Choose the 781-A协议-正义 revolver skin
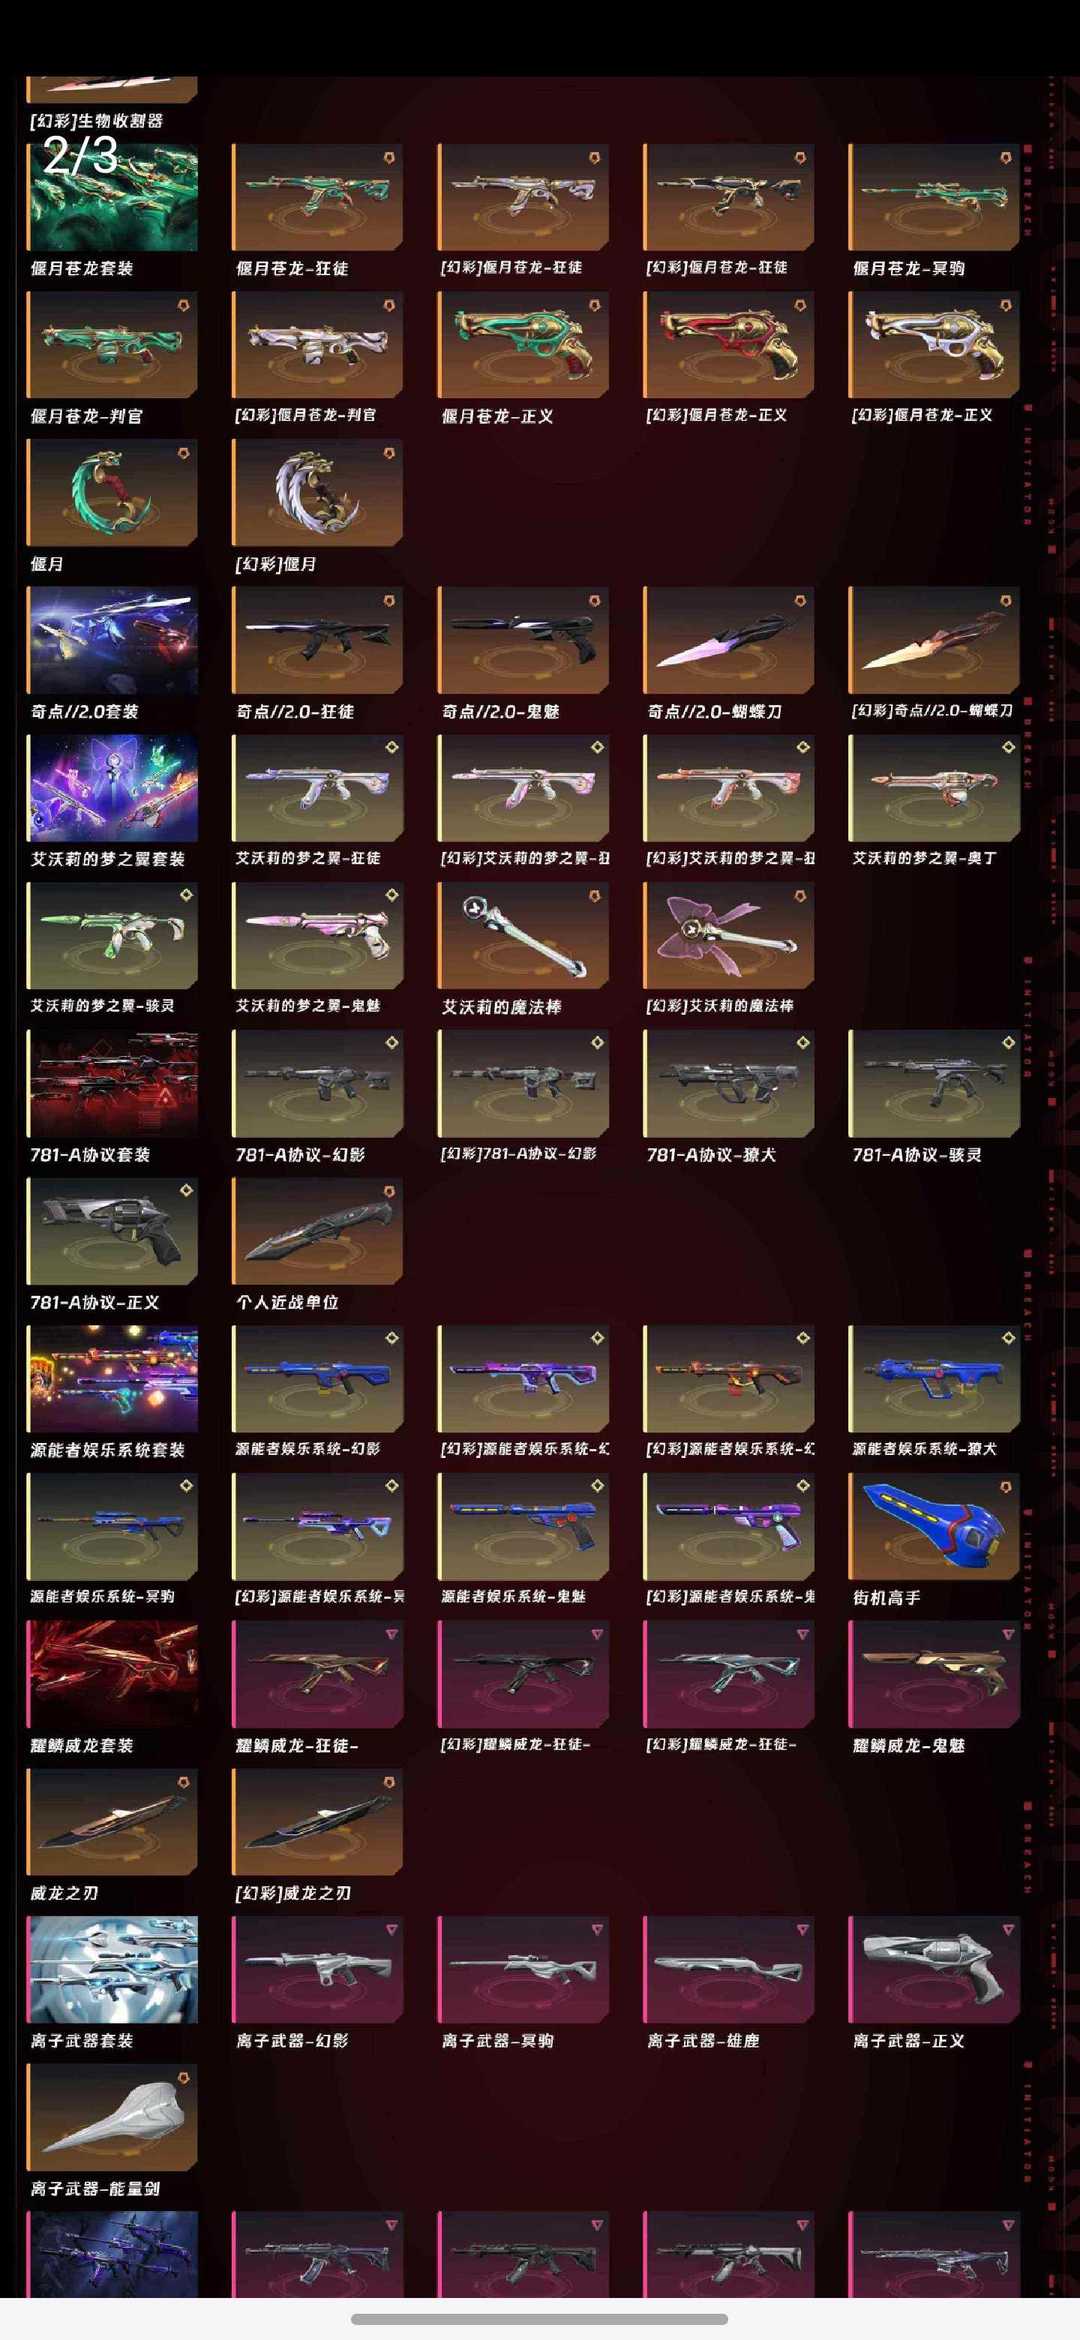The image size is (1080, 2340). [x=112, y=1231]
